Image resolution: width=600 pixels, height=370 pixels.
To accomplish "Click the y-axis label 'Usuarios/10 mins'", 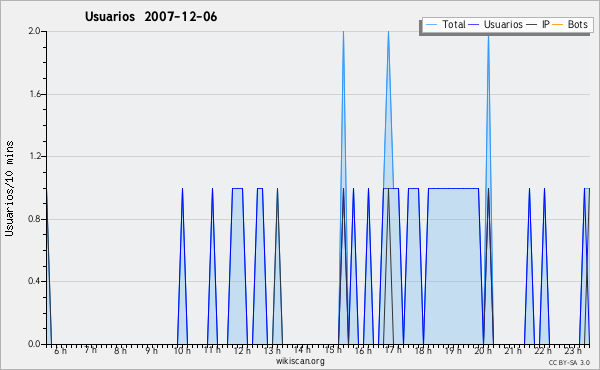I will tap(9, 188).
